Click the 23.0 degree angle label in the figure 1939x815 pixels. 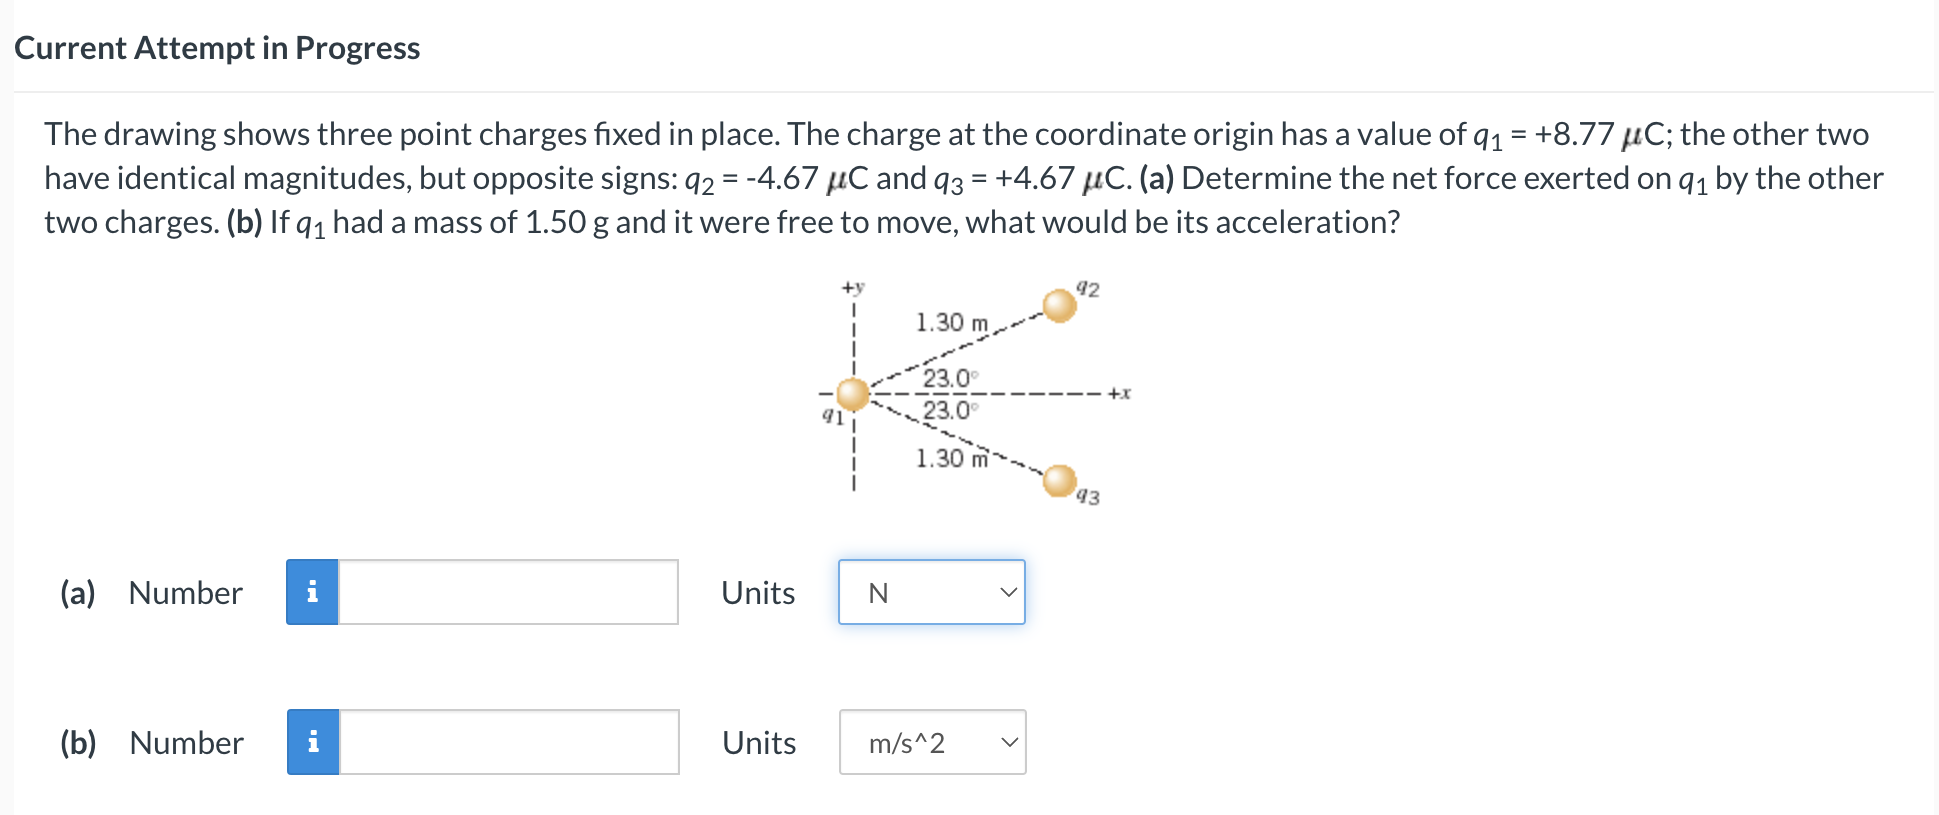[948, 379]
